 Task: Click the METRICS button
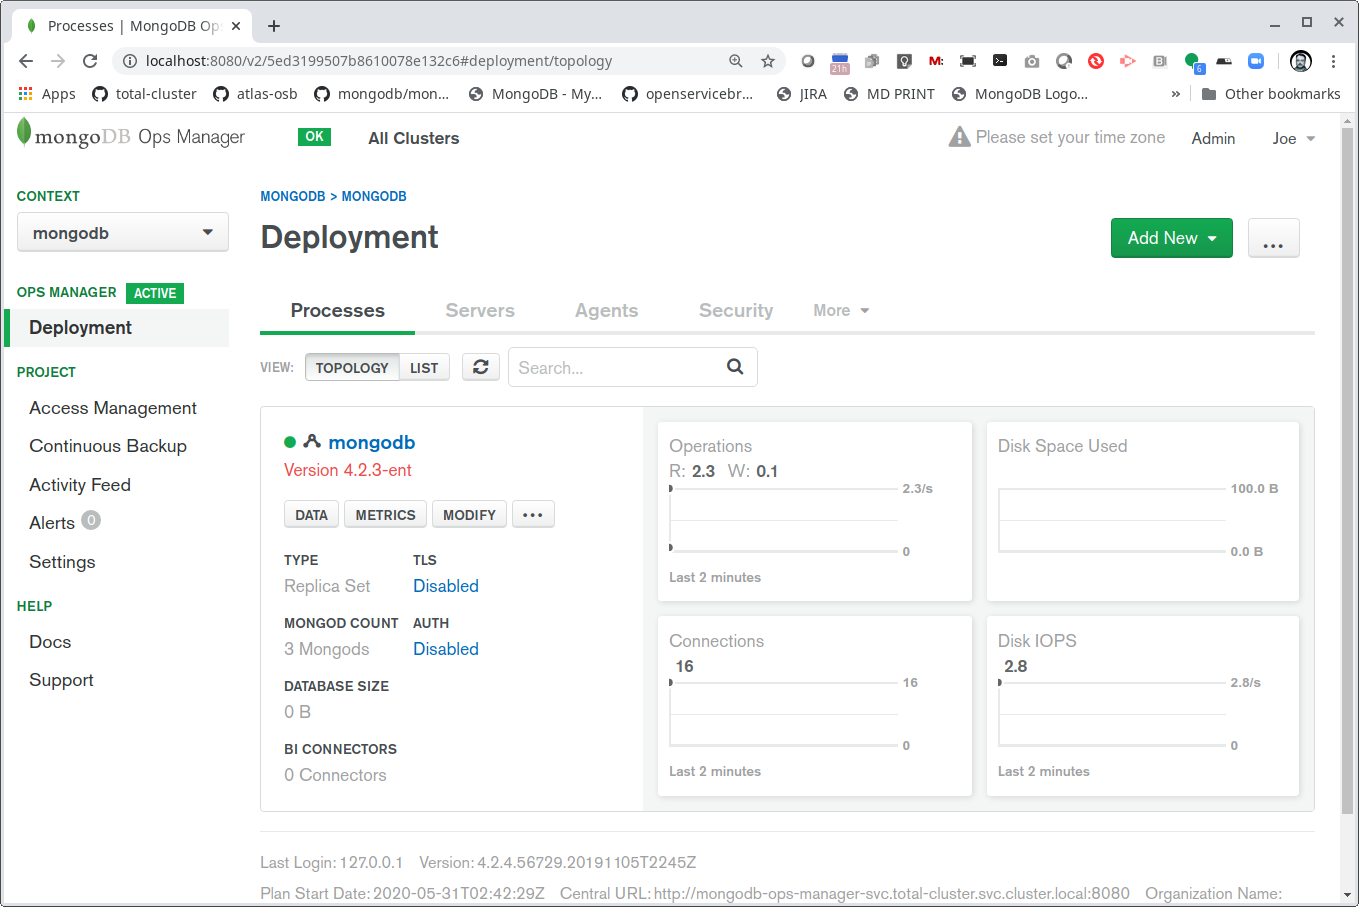385,515
